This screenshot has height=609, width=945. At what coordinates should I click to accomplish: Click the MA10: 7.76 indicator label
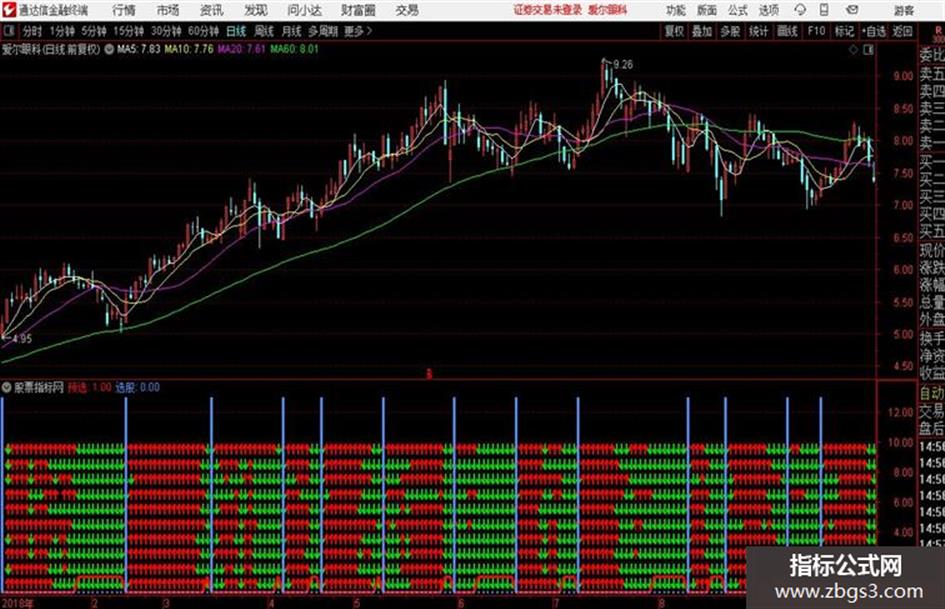pyautogui.click(x=189, y=49)
